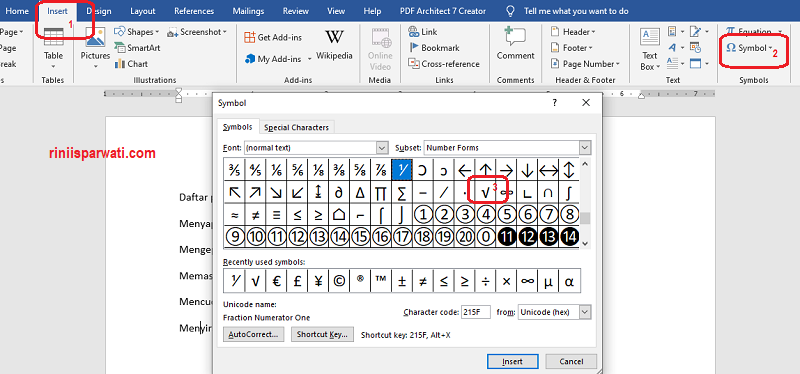Expand the 'from' Unicode (hex) dropdown
The height and width of the screenshot is (374, 800).
click(585, 312)
